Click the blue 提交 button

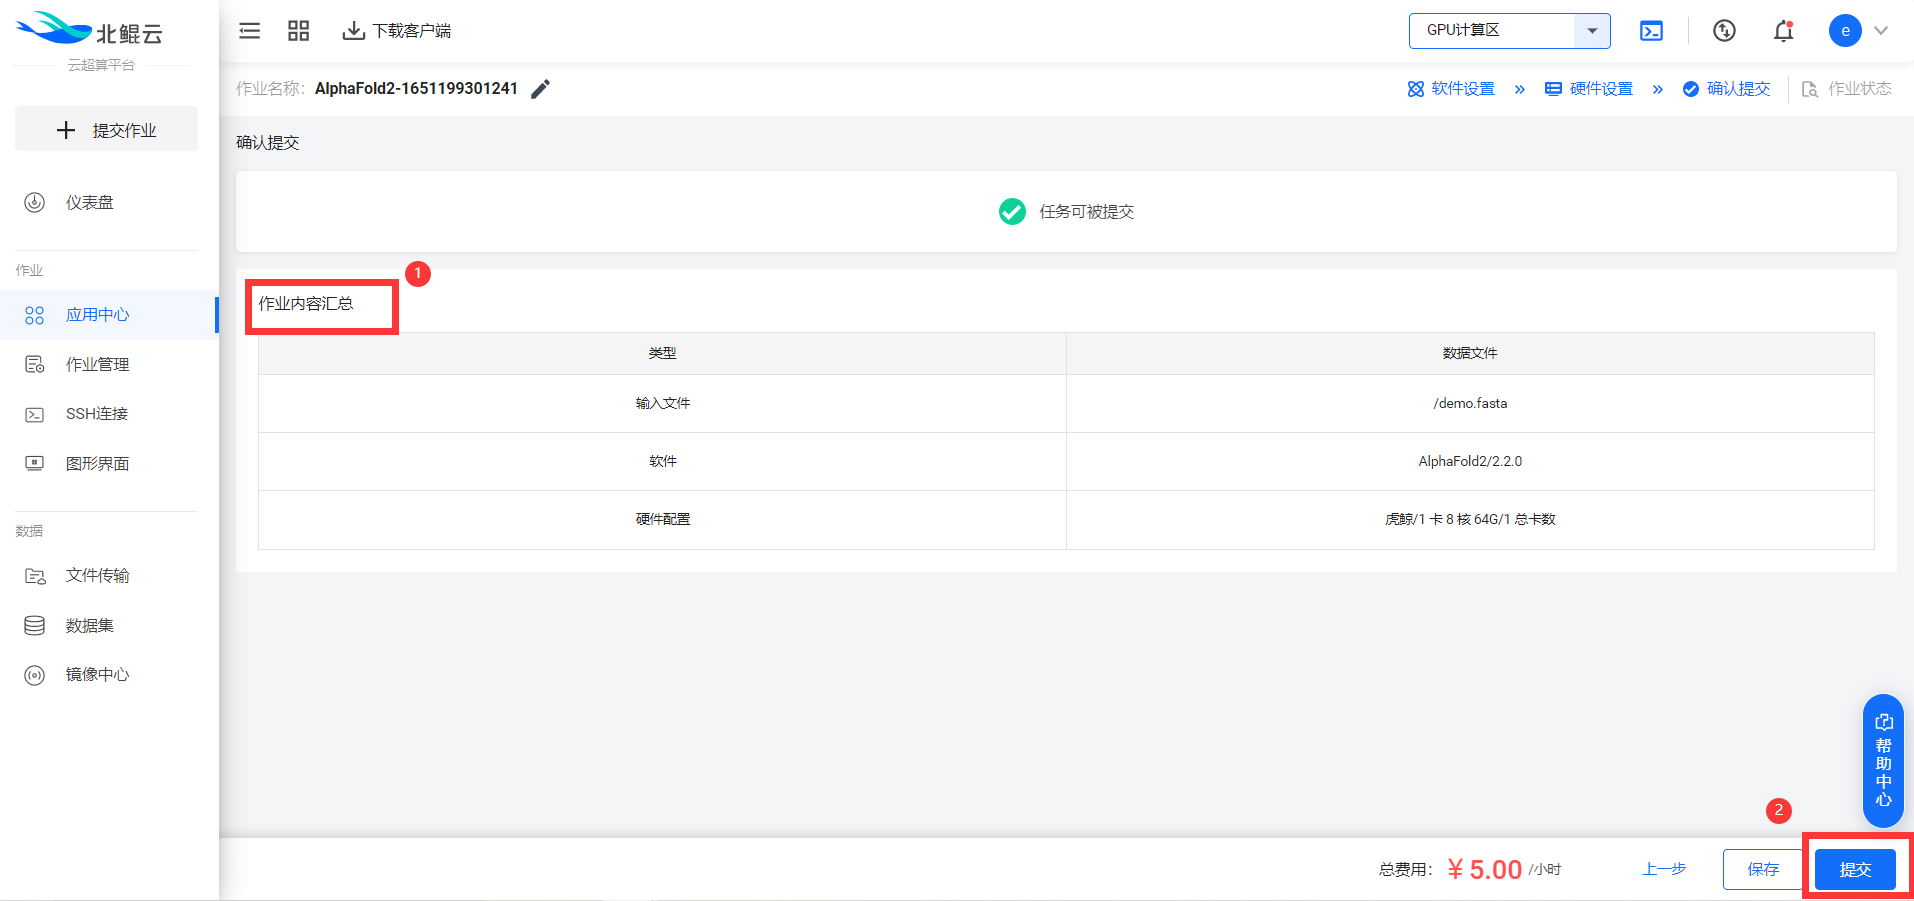pyautogui.click(x=1855, y=869)
